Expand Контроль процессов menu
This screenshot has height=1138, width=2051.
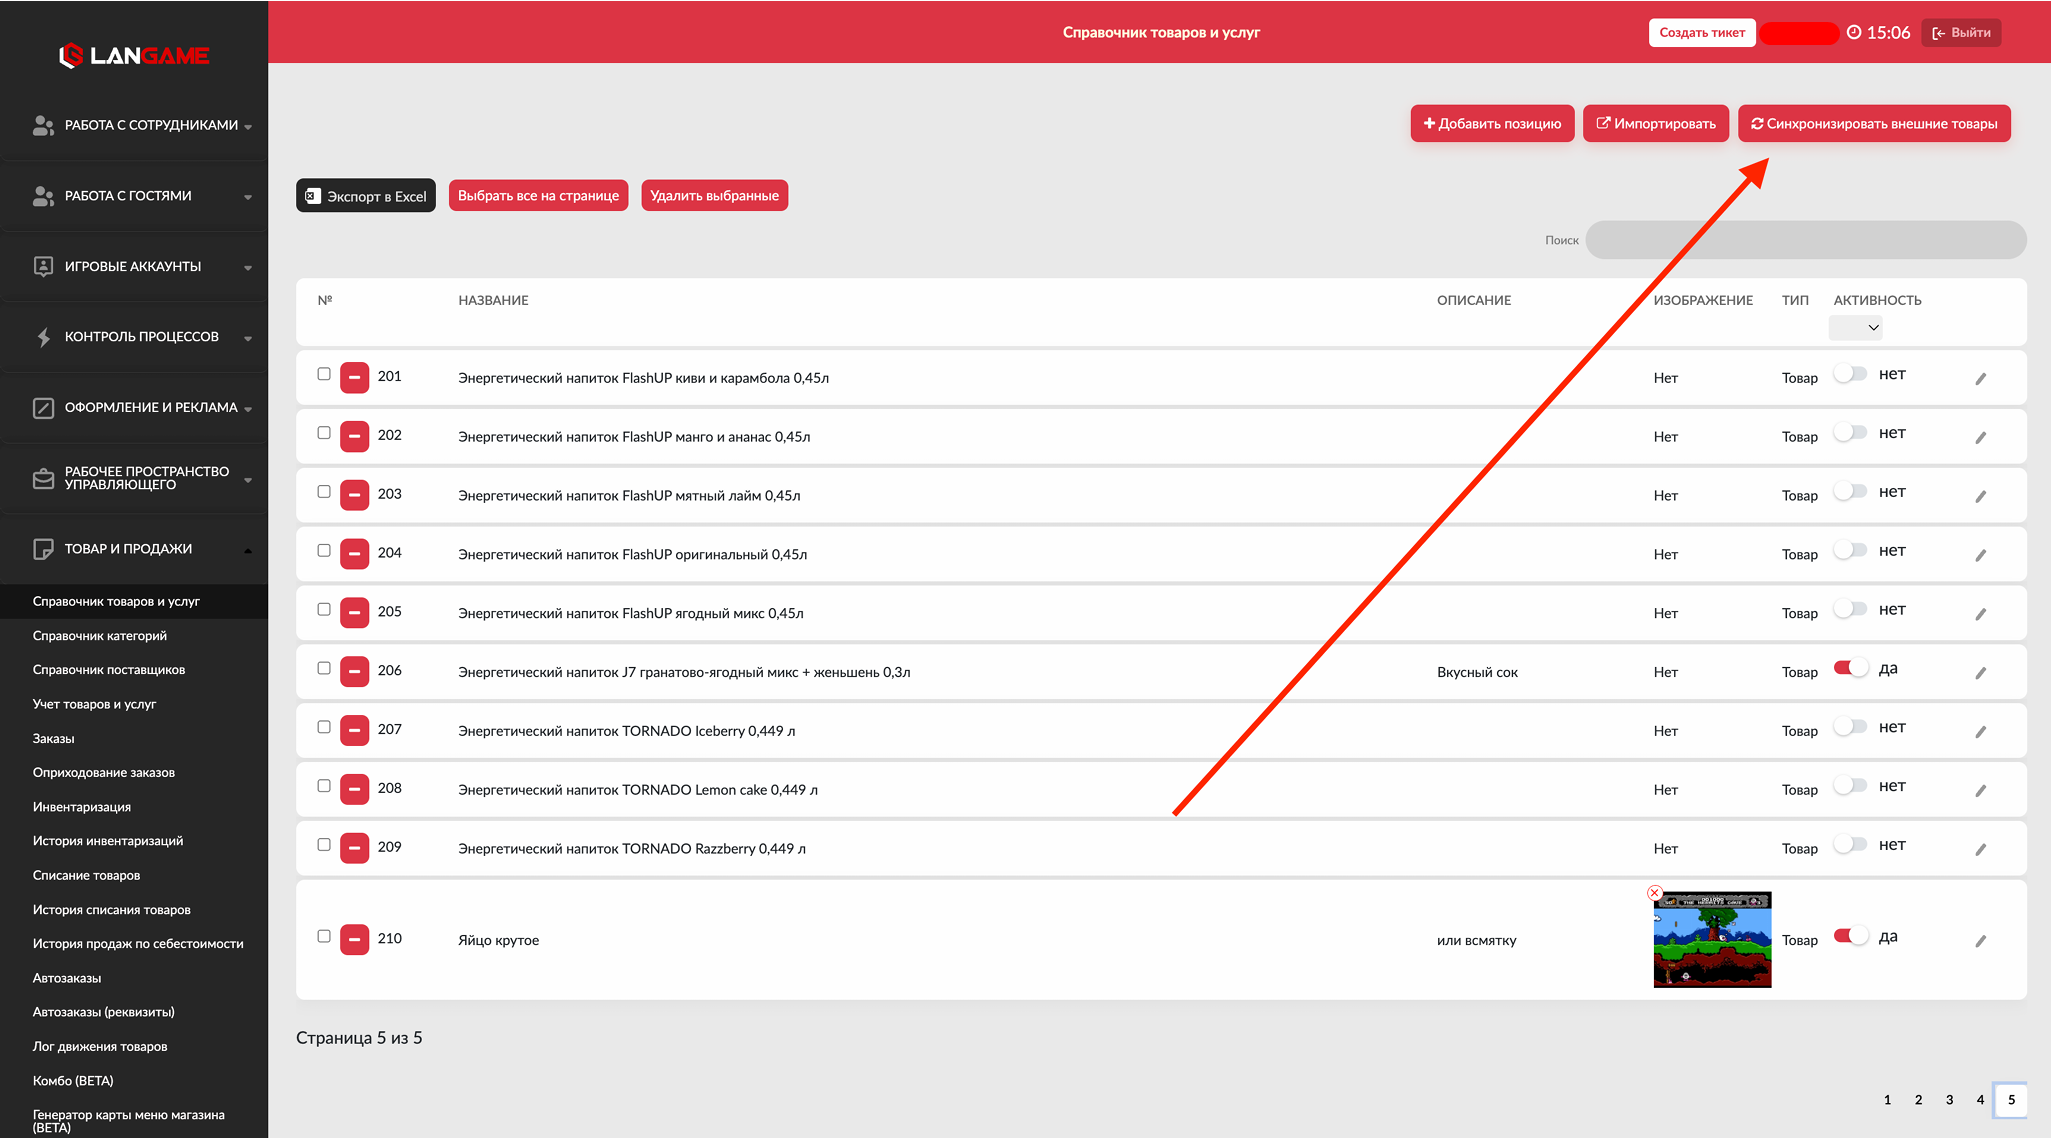pyautogui.click(x=135, y=337)
